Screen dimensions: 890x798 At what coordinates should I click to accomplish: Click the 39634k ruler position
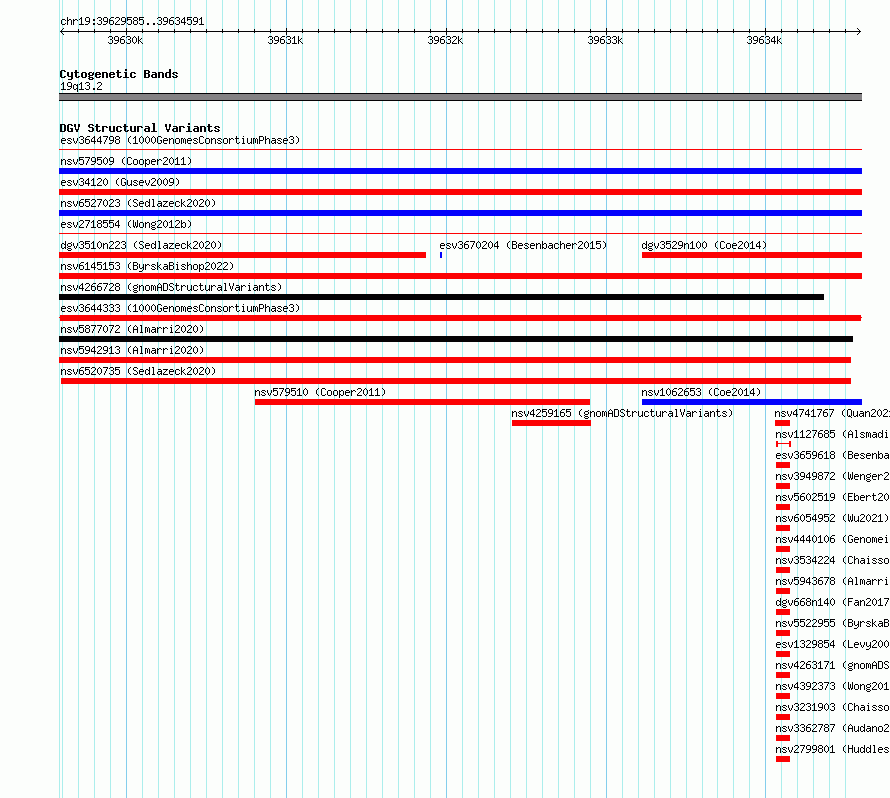(765, 40)
